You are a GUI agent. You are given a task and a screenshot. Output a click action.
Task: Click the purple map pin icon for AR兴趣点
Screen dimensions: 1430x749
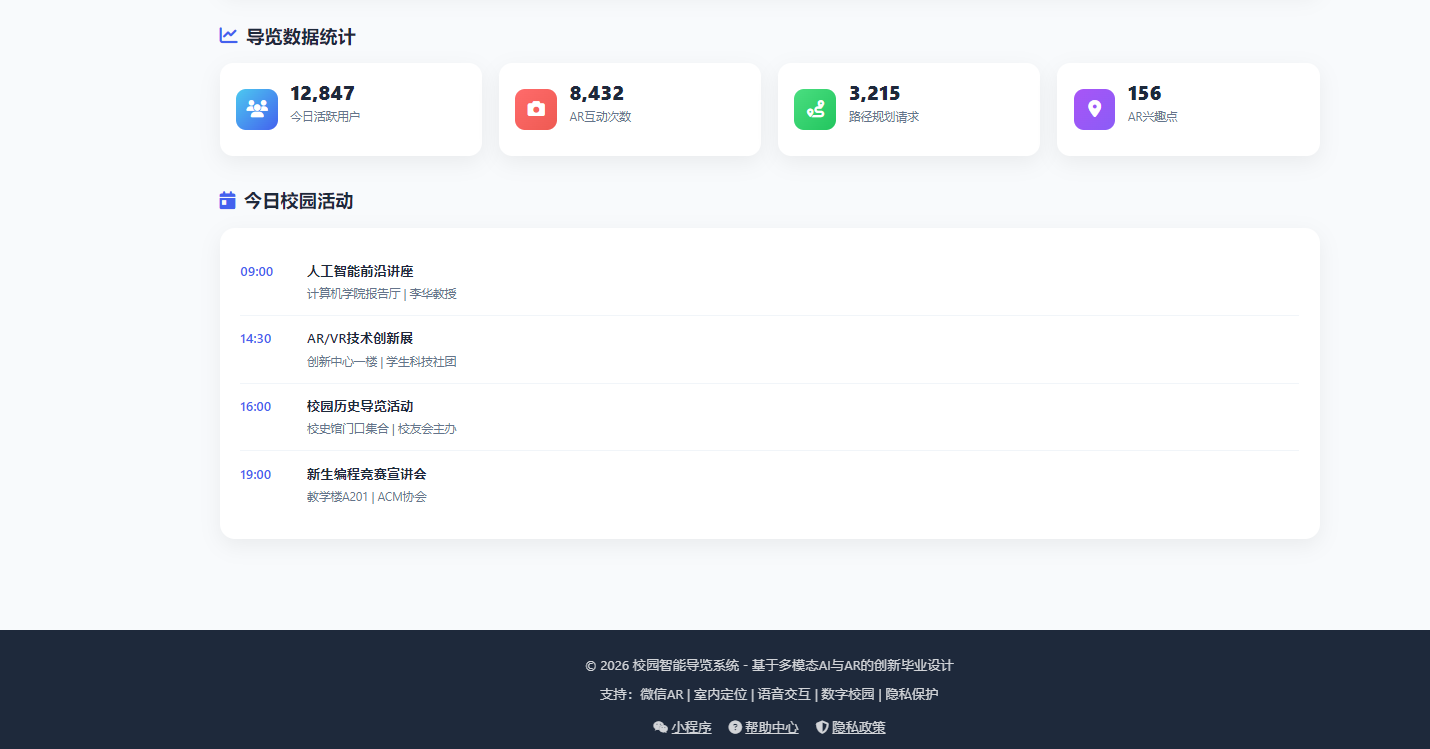coord(1093,109)
